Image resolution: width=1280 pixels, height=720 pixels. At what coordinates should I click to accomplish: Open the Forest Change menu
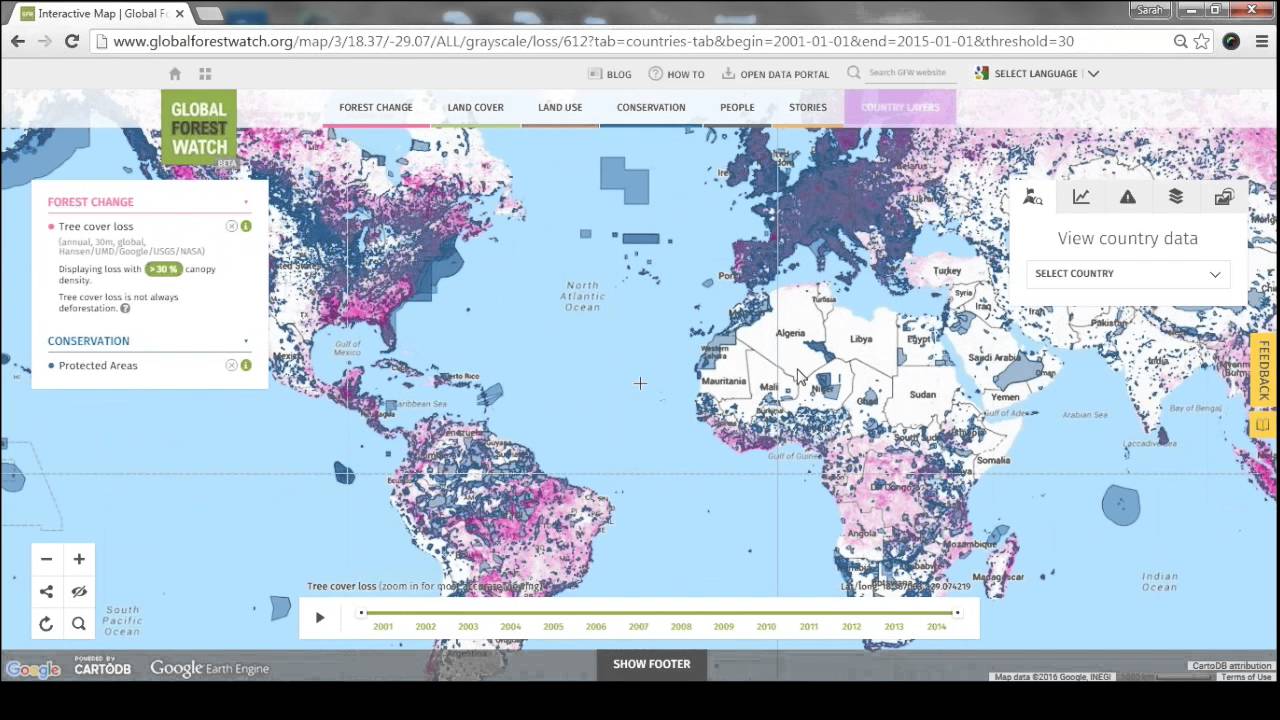pos(376,107)
